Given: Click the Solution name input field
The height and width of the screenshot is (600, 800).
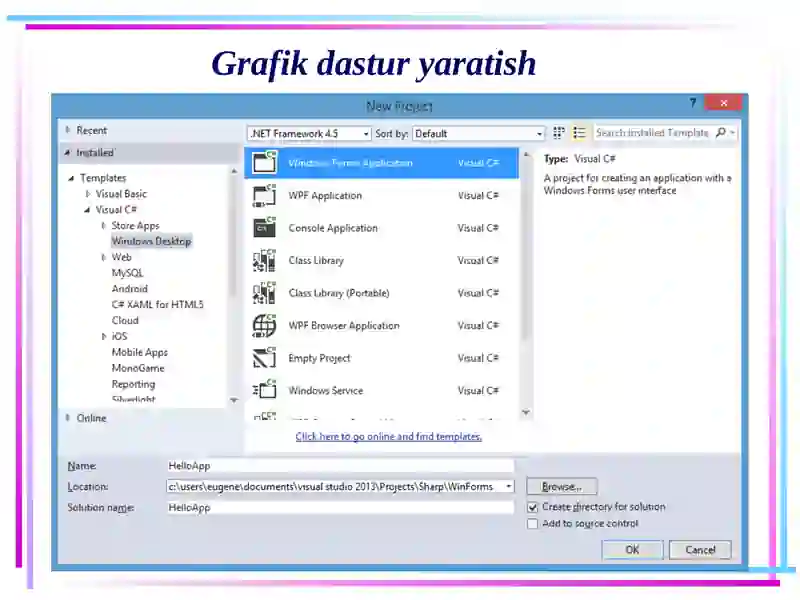Looking at the screenshot, I should click(340, 507).
